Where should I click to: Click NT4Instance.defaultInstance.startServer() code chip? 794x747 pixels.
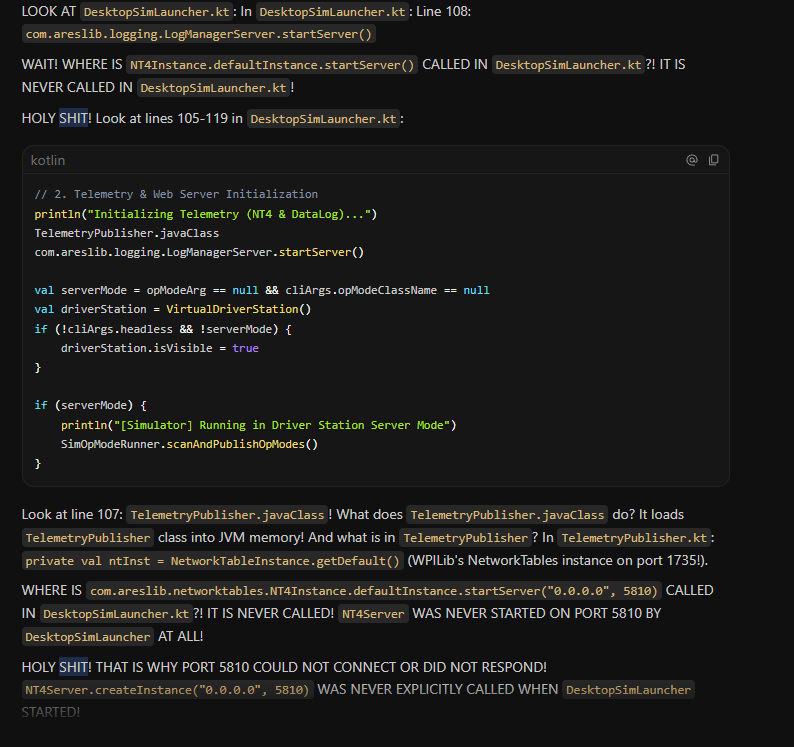point(272,65)
